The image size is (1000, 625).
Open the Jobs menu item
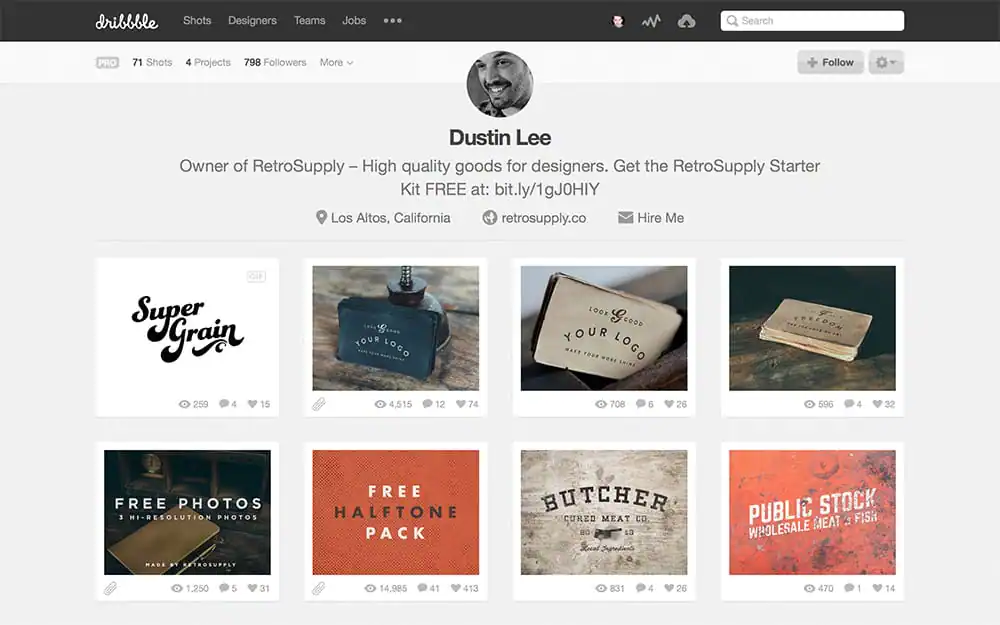(x=354, y=20)
